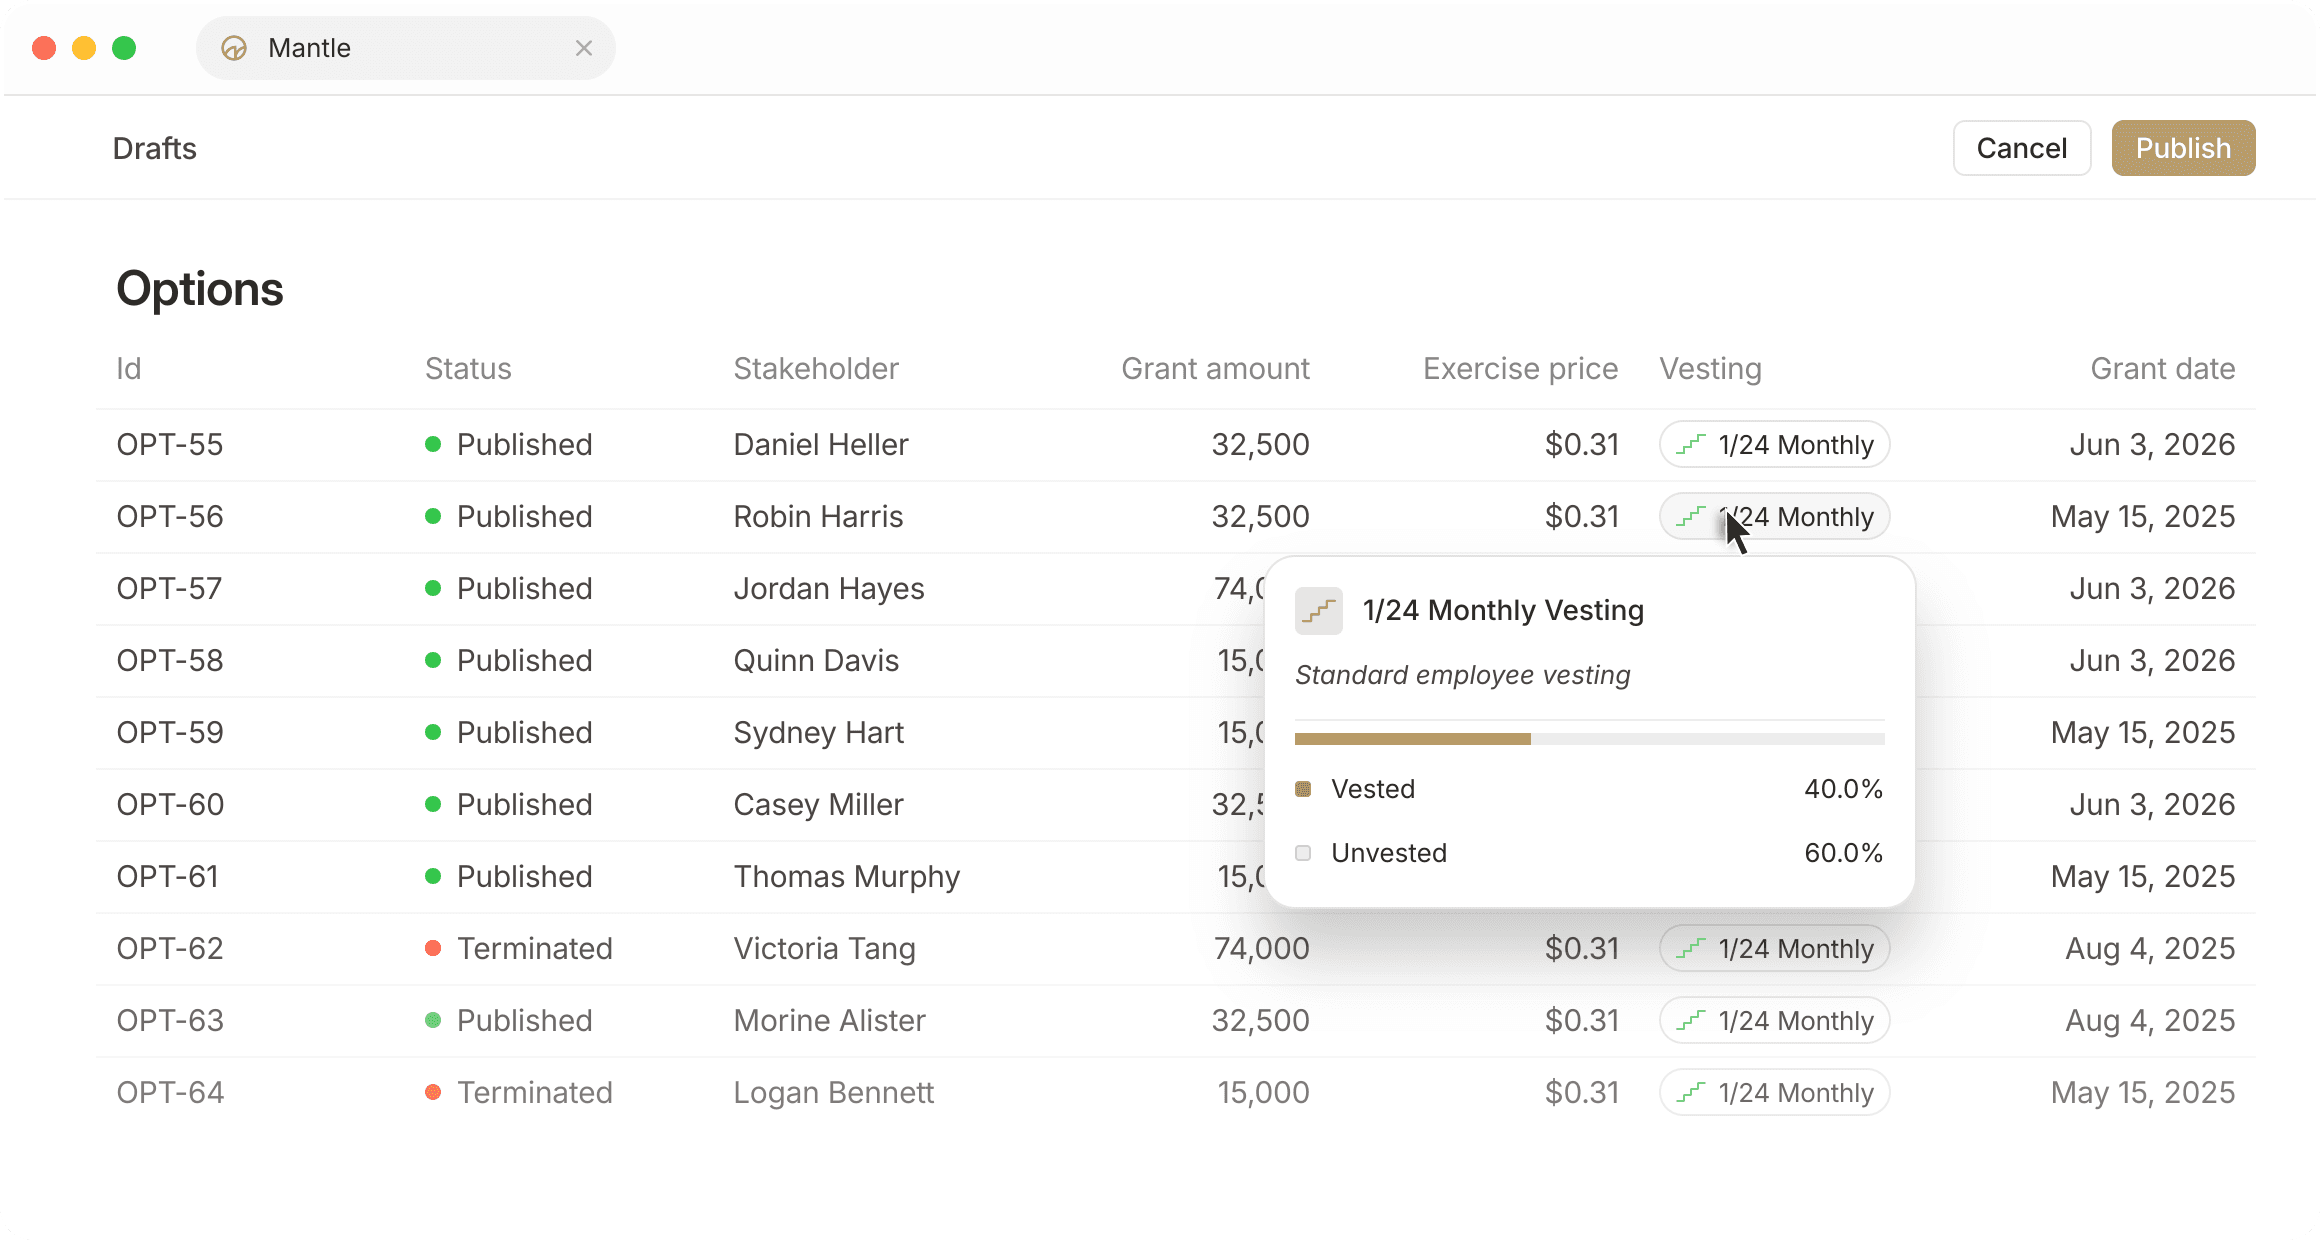The width and height of the screenshot is (2320, 1240).
Task: Click vesting stairs icon in OPT-62 row
Action: click(1690, 949)
